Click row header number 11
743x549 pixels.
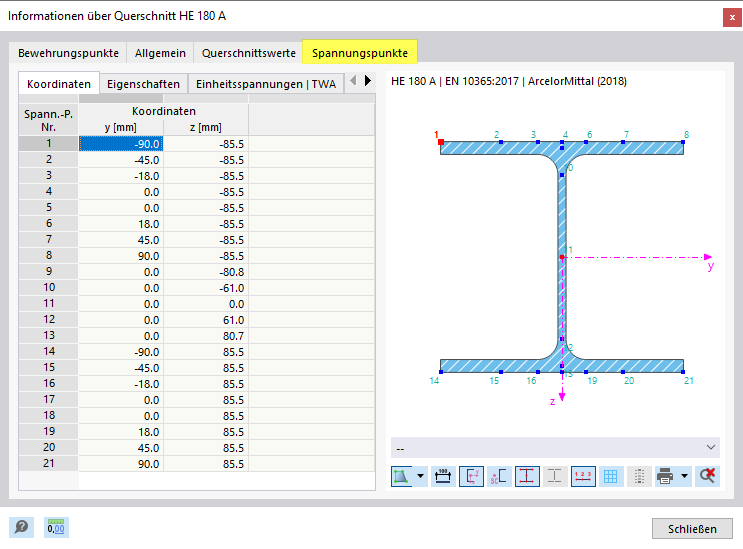click(x=49, y=304)
